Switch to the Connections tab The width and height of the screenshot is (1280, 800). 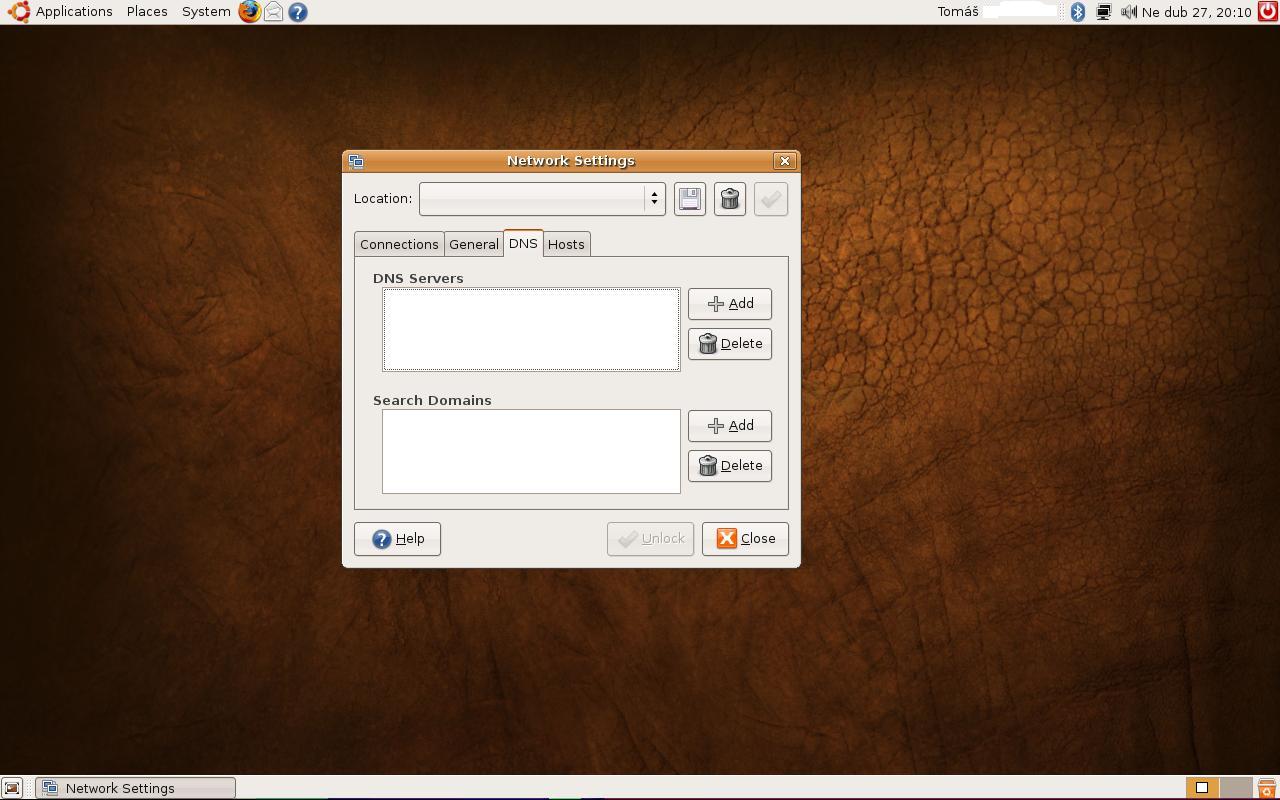pyautogui.click(x=399, y=244)
